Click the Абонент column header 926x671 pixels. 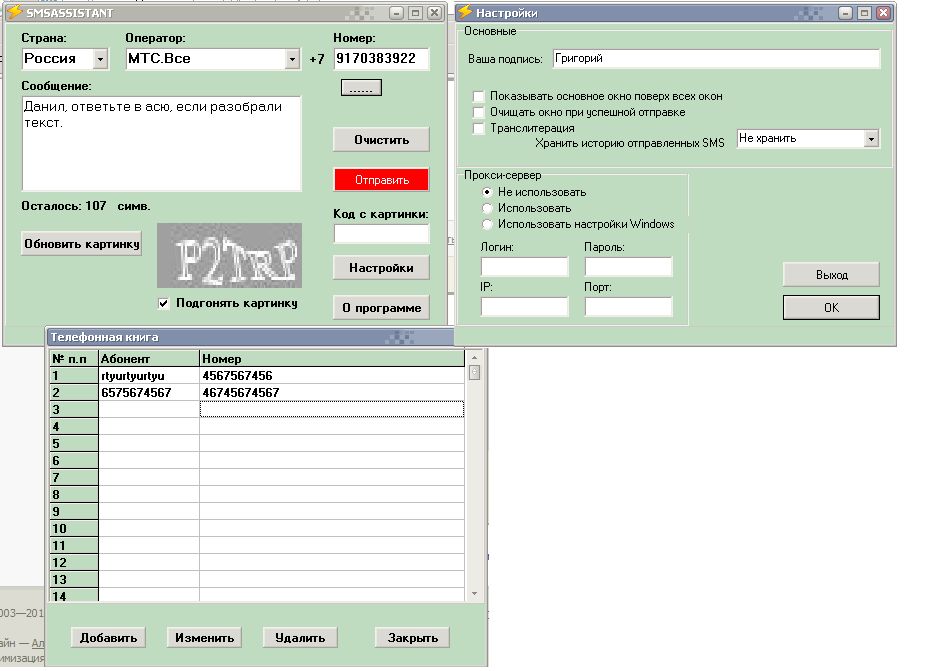[149, 358]
